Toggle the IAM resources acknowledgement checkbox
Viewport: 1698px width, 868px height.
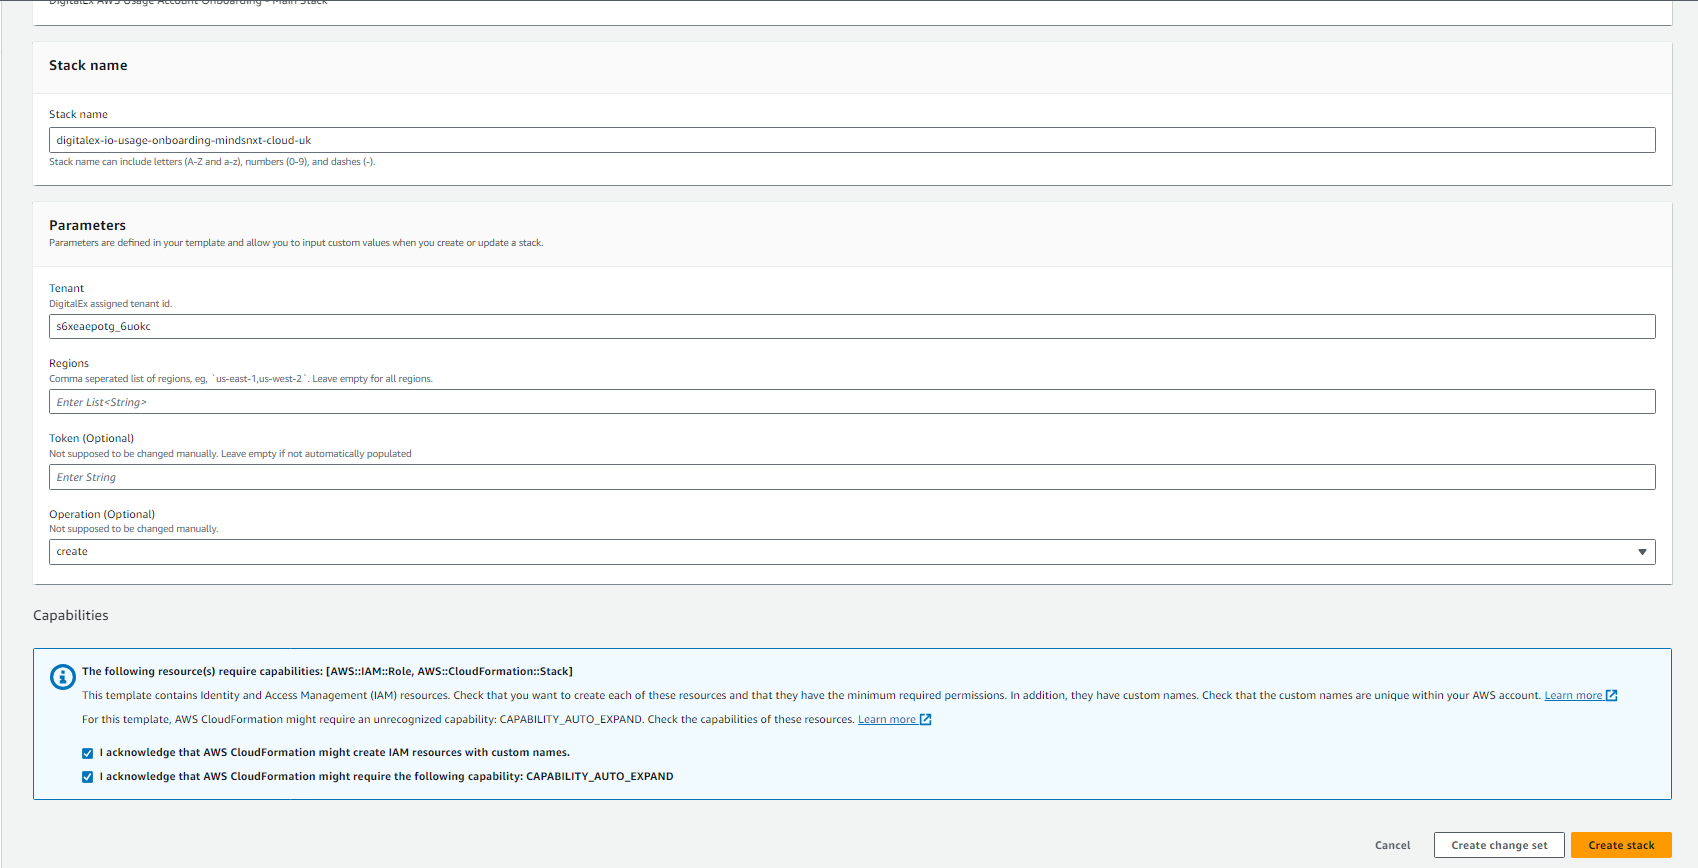[x=88, y=753]
